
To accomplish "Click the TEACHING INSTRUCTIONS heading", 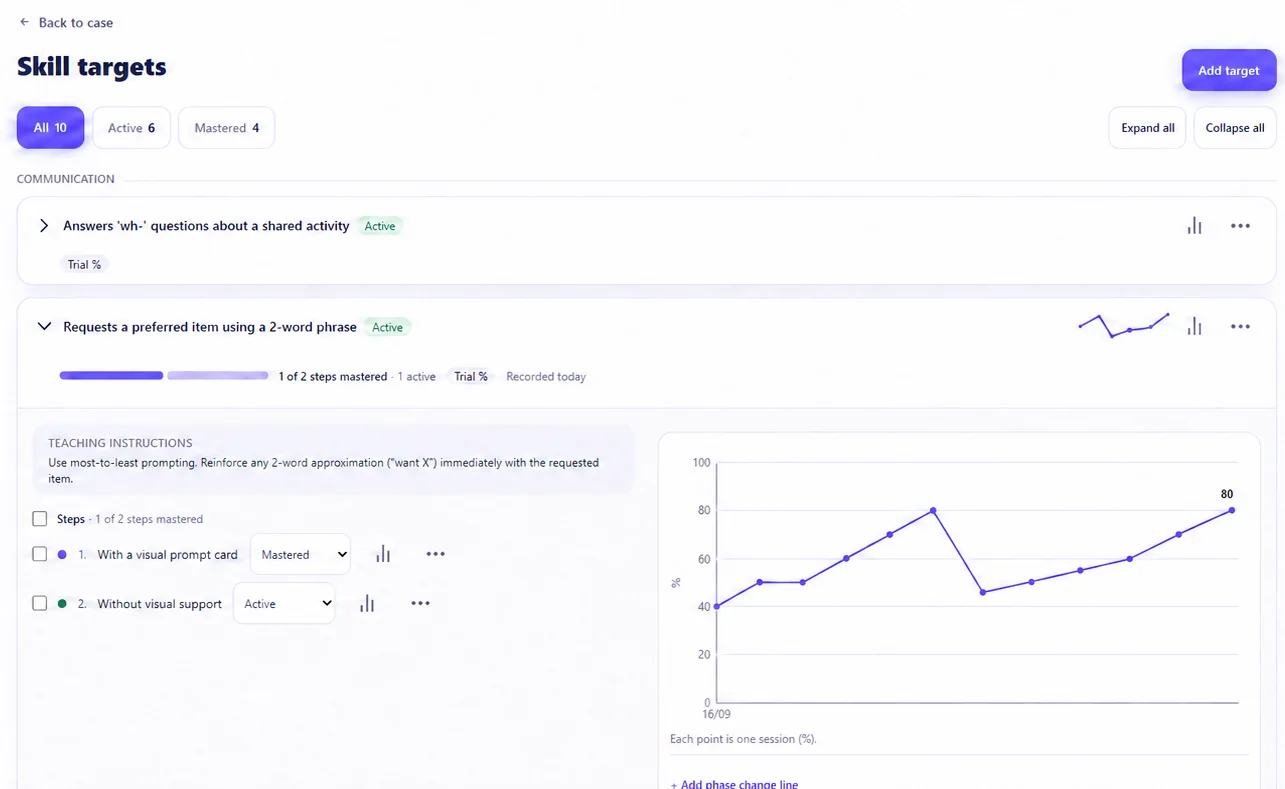I will pos(120,443).
